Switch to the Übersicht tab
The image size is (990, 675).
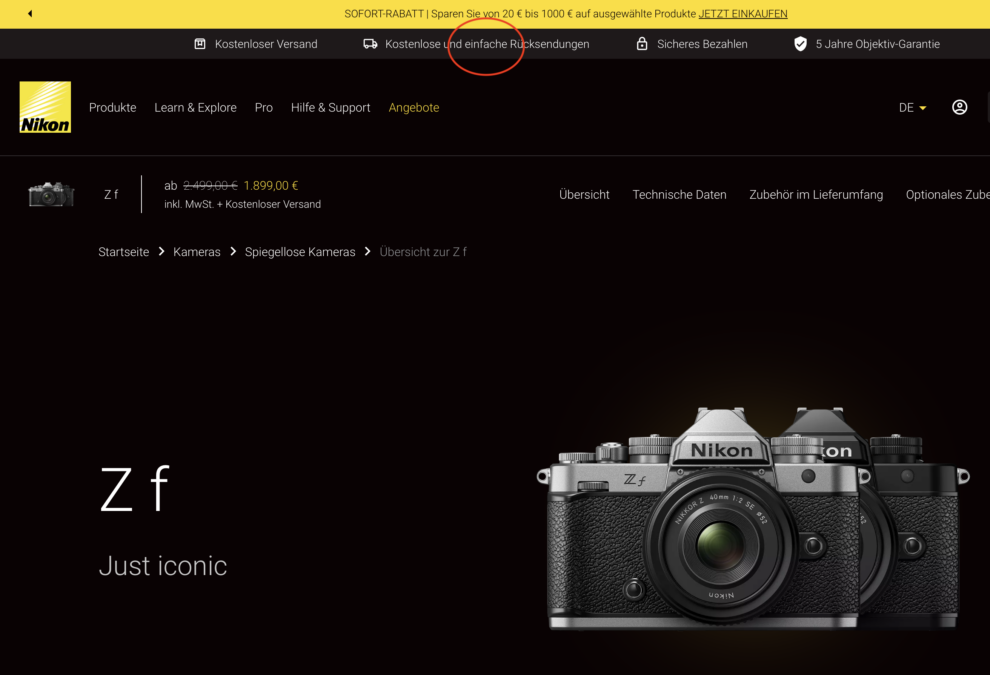584,195
